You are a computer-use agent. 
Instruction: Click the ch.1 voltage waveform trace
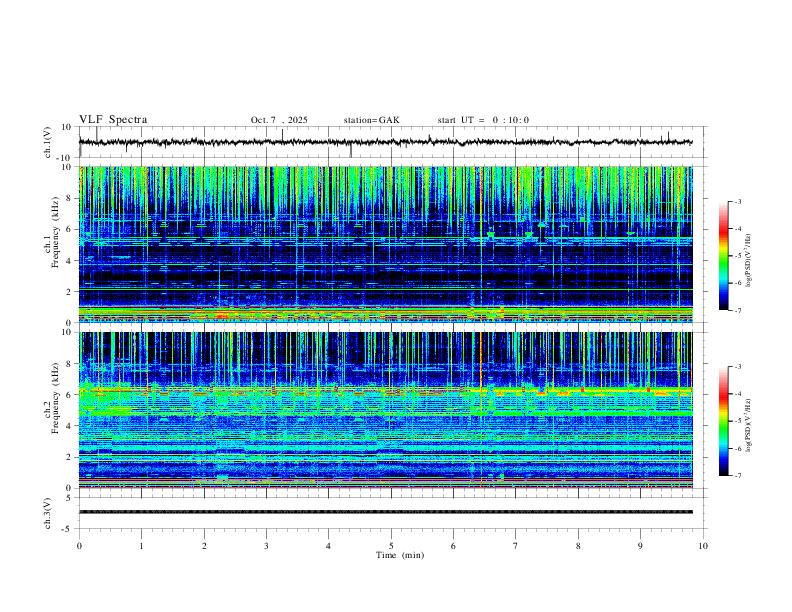click(x=386, y=142)
